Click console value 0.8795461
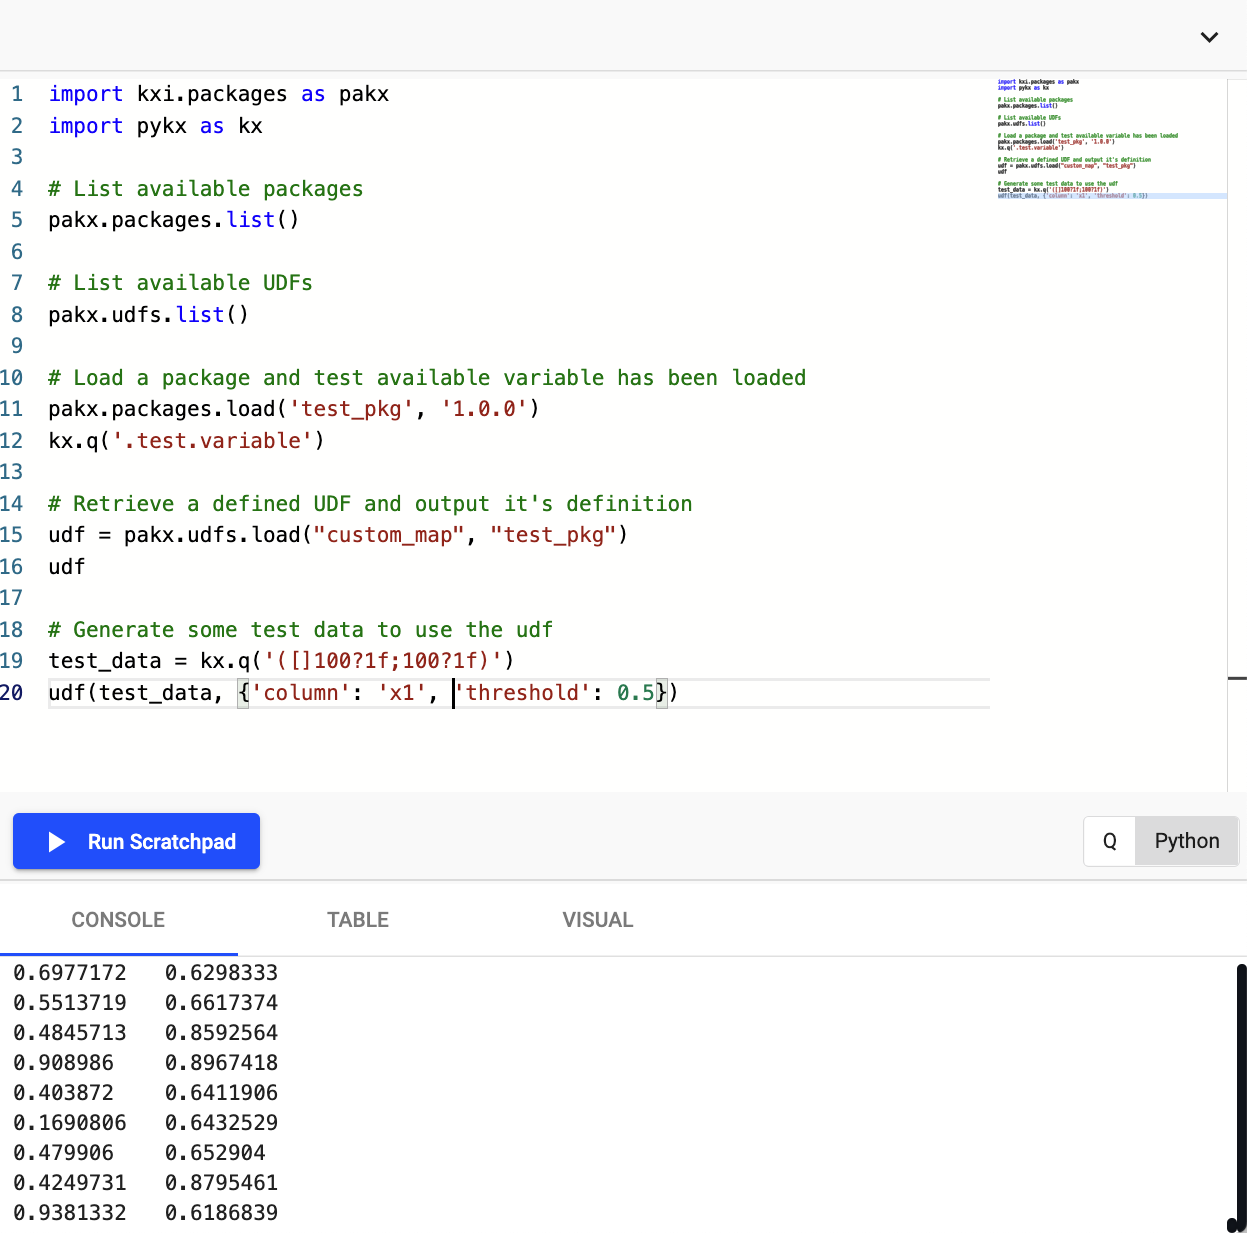 pyautogui.click(x=221, y=1183)
